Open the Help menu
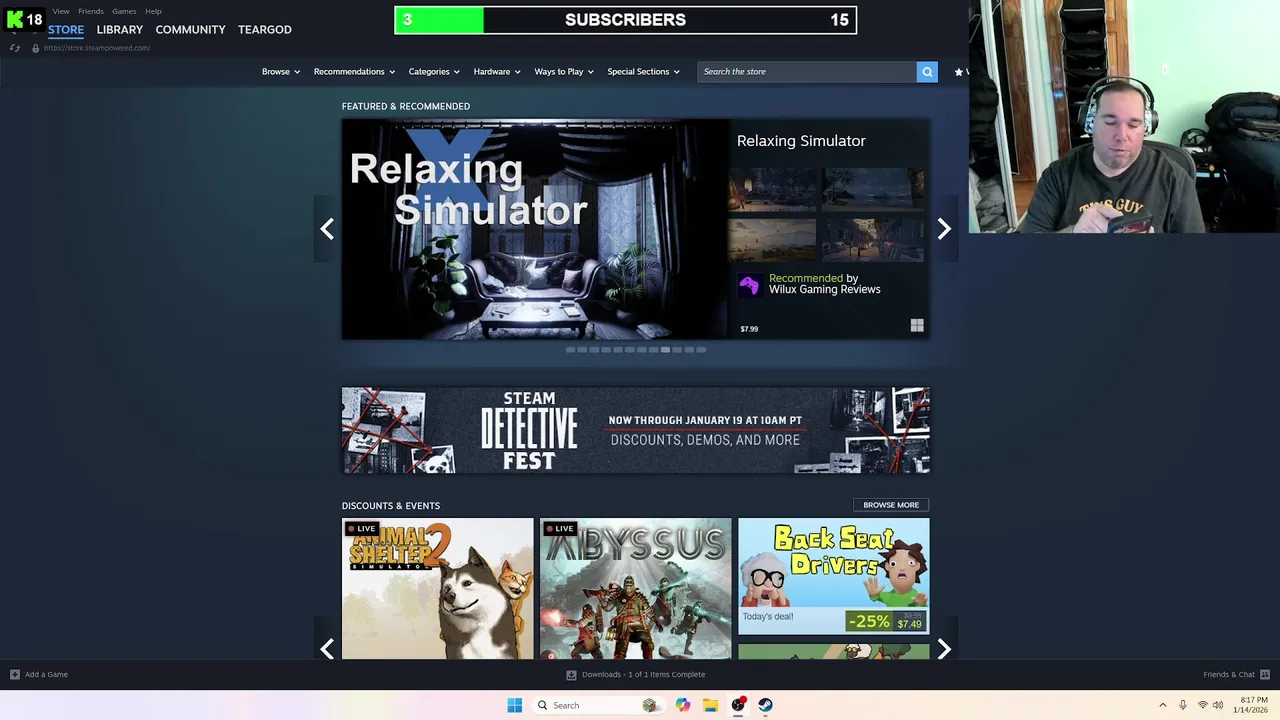The height and width of the screenshot is (720, 1280). pyautogui.click(x=153, y=11)
